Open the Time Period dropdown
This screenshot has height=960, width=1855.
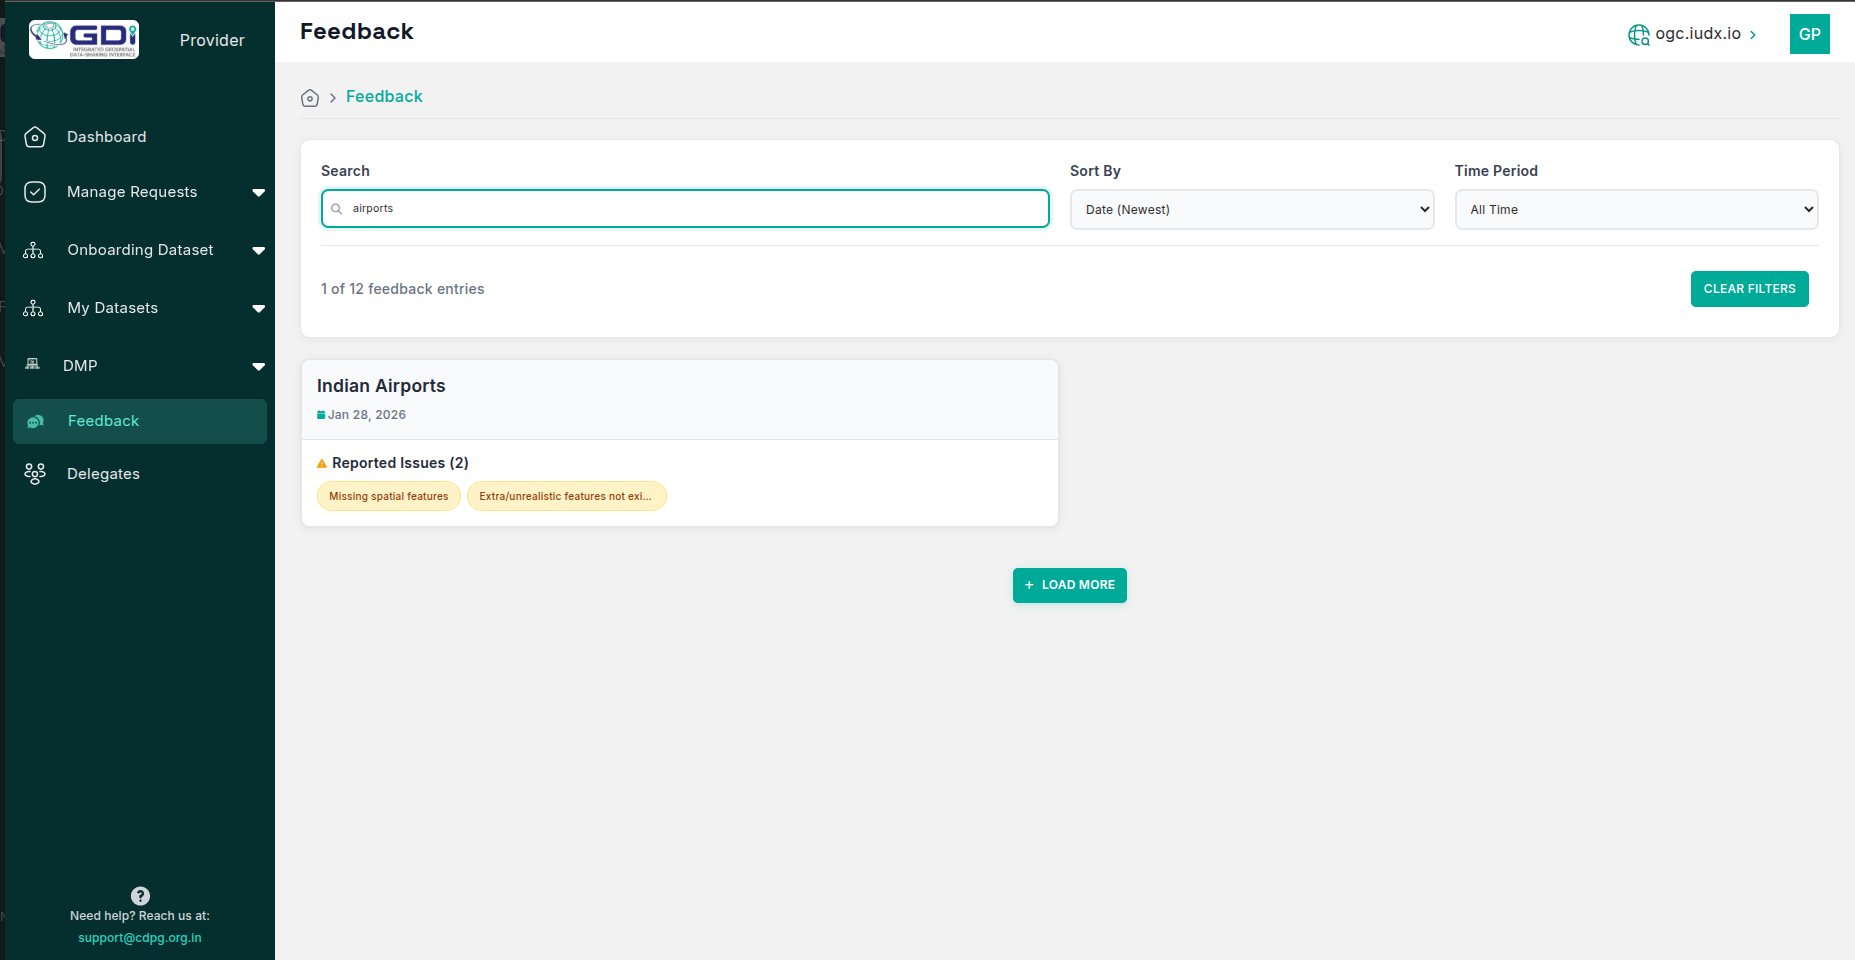1635,210
